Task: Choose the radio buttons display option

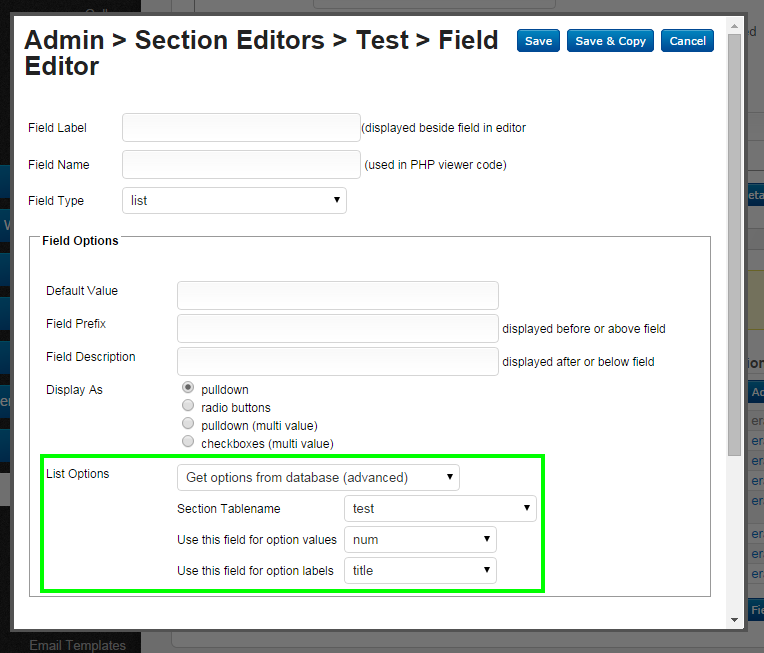Action: (188, 406)
